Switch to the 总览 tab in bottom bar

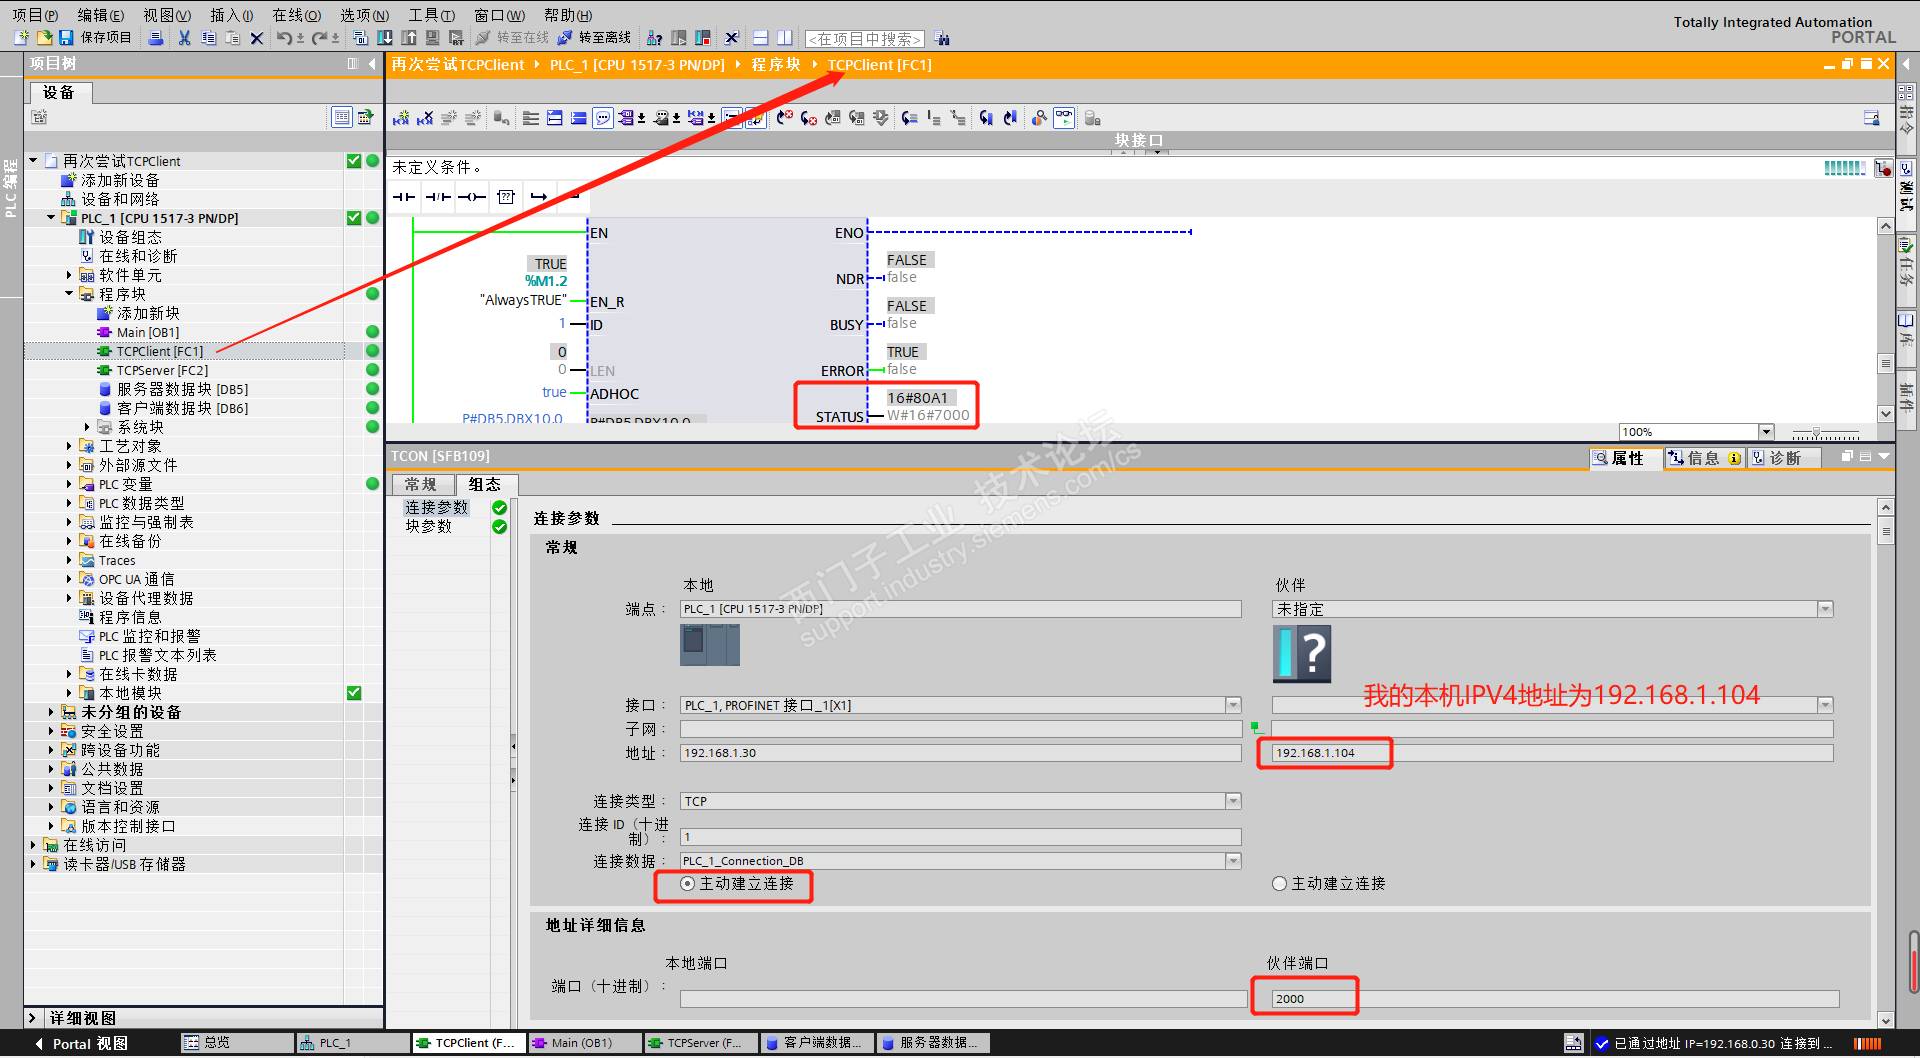[237, 1043]
